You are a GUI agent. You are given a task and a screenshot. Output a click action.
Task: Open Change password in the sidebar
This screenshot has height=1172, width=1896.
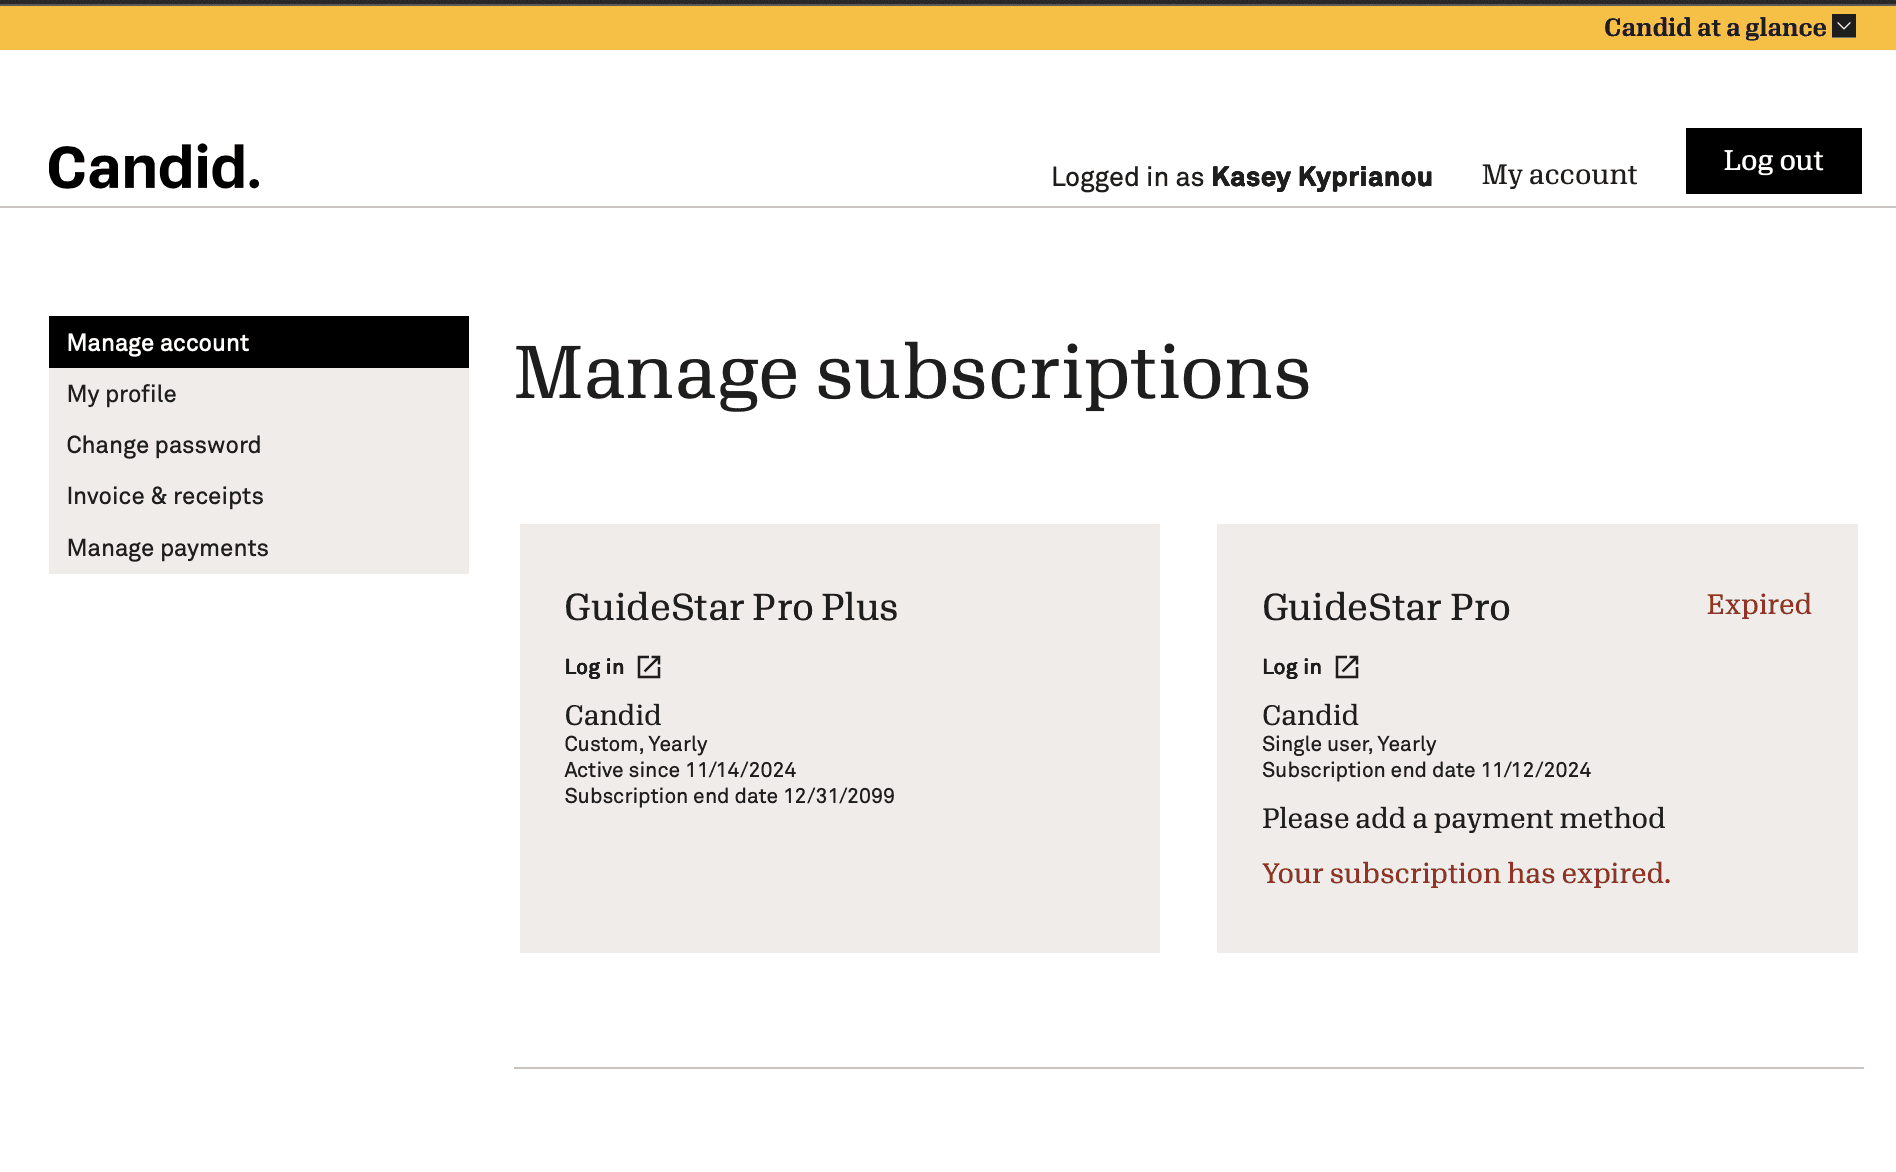click(259, 445)
